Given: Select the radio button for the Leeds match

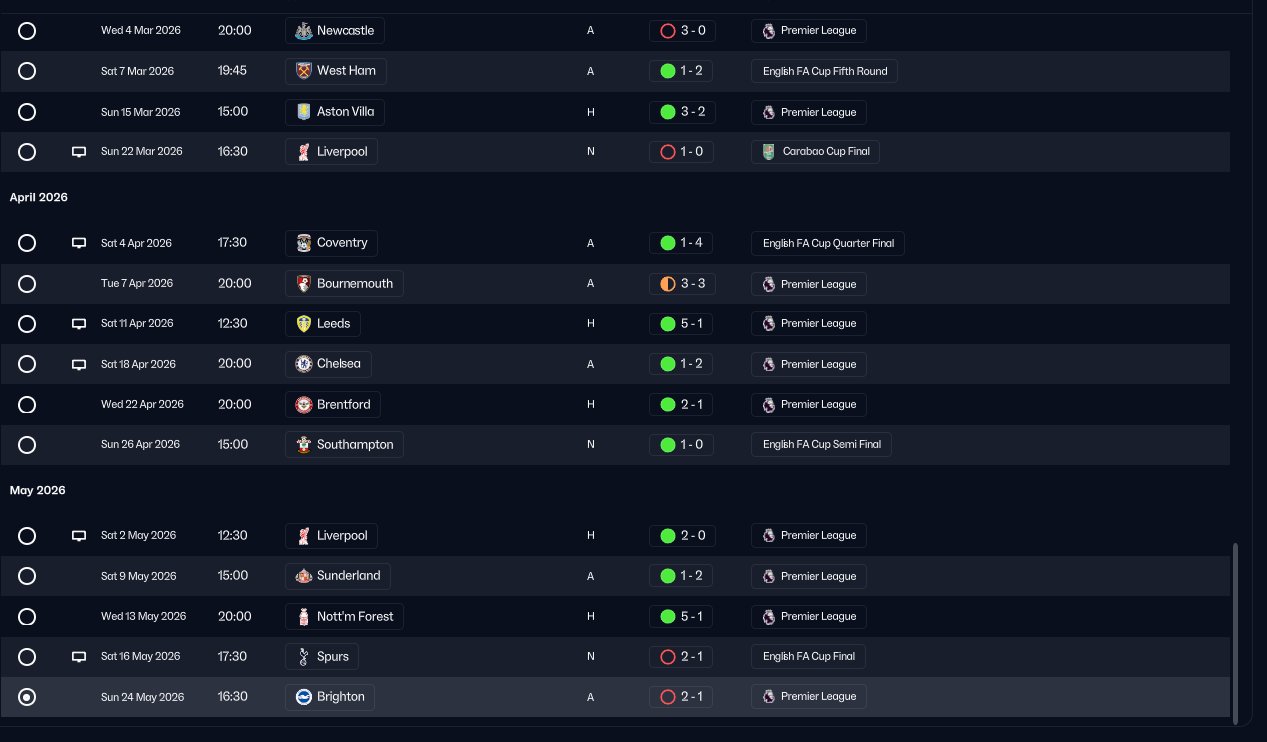Looking at the screenshot, I should [27, 324].
